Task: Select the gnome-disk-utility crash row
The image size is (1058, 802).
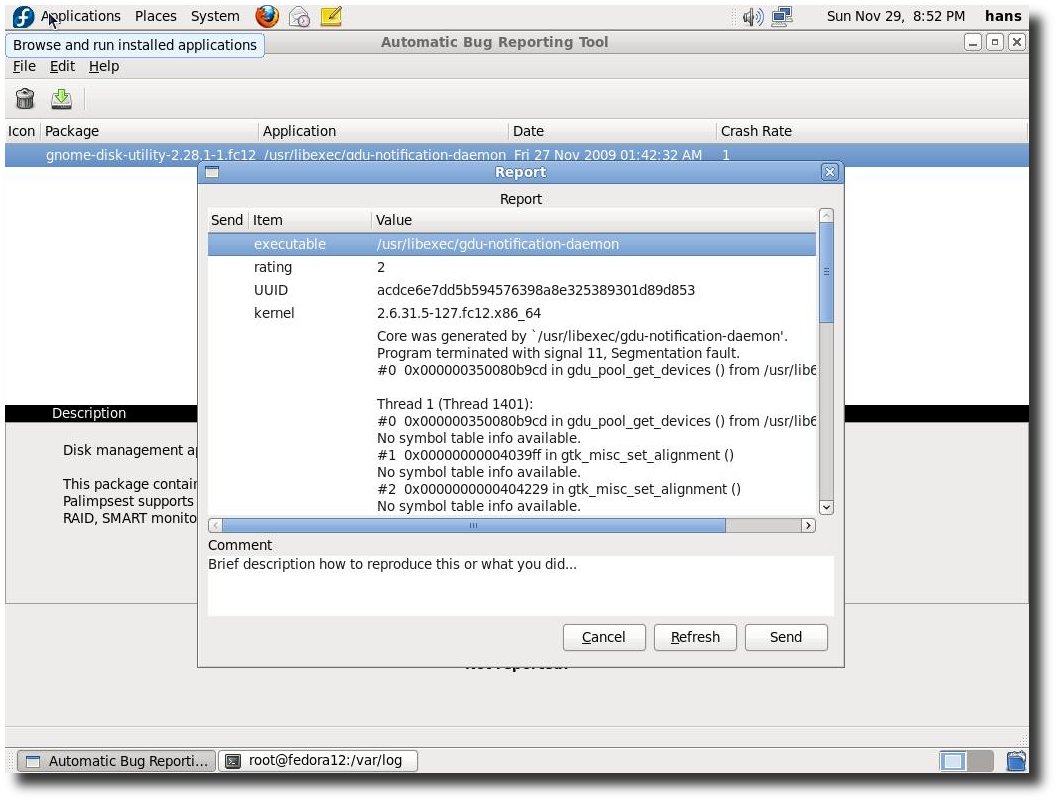Action: [x=516, y=154]
